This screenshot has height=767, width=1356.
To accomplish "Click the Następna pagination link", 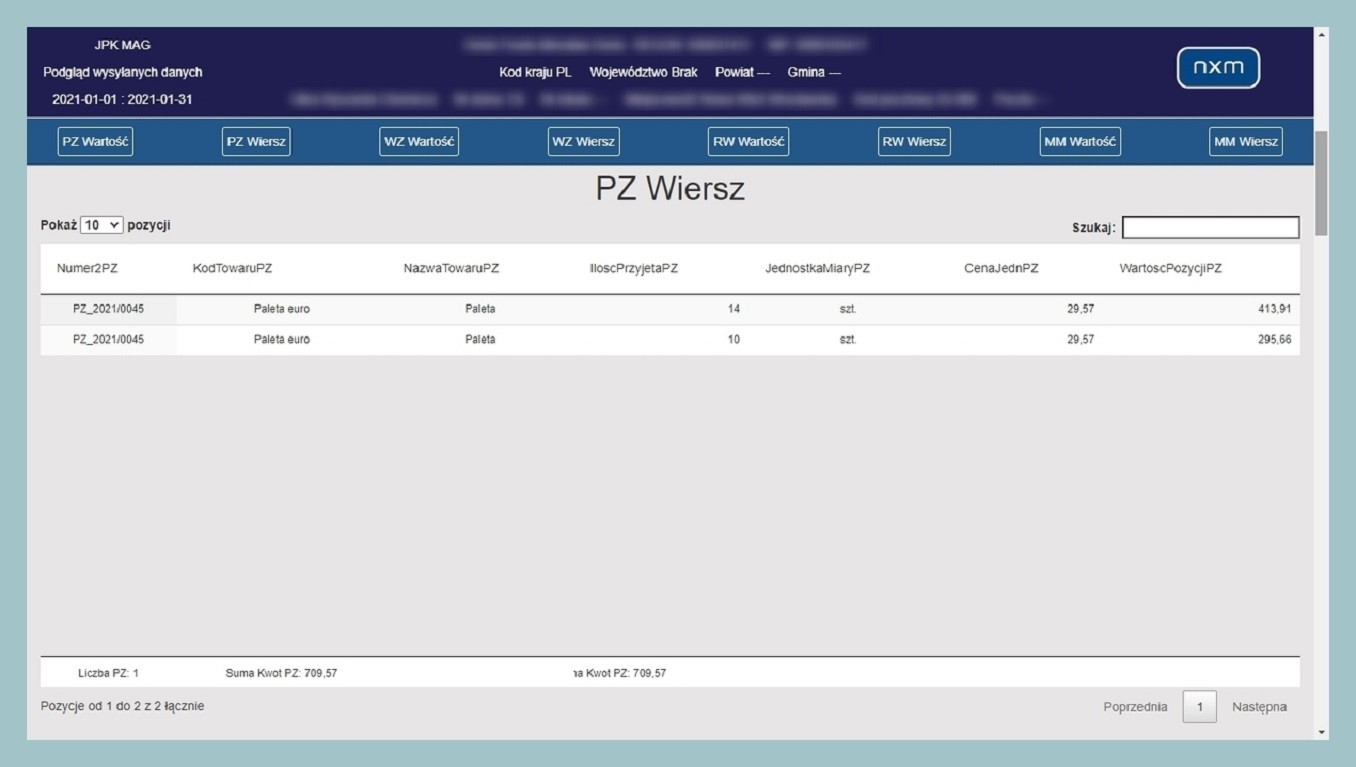I will click(1259, 707).
